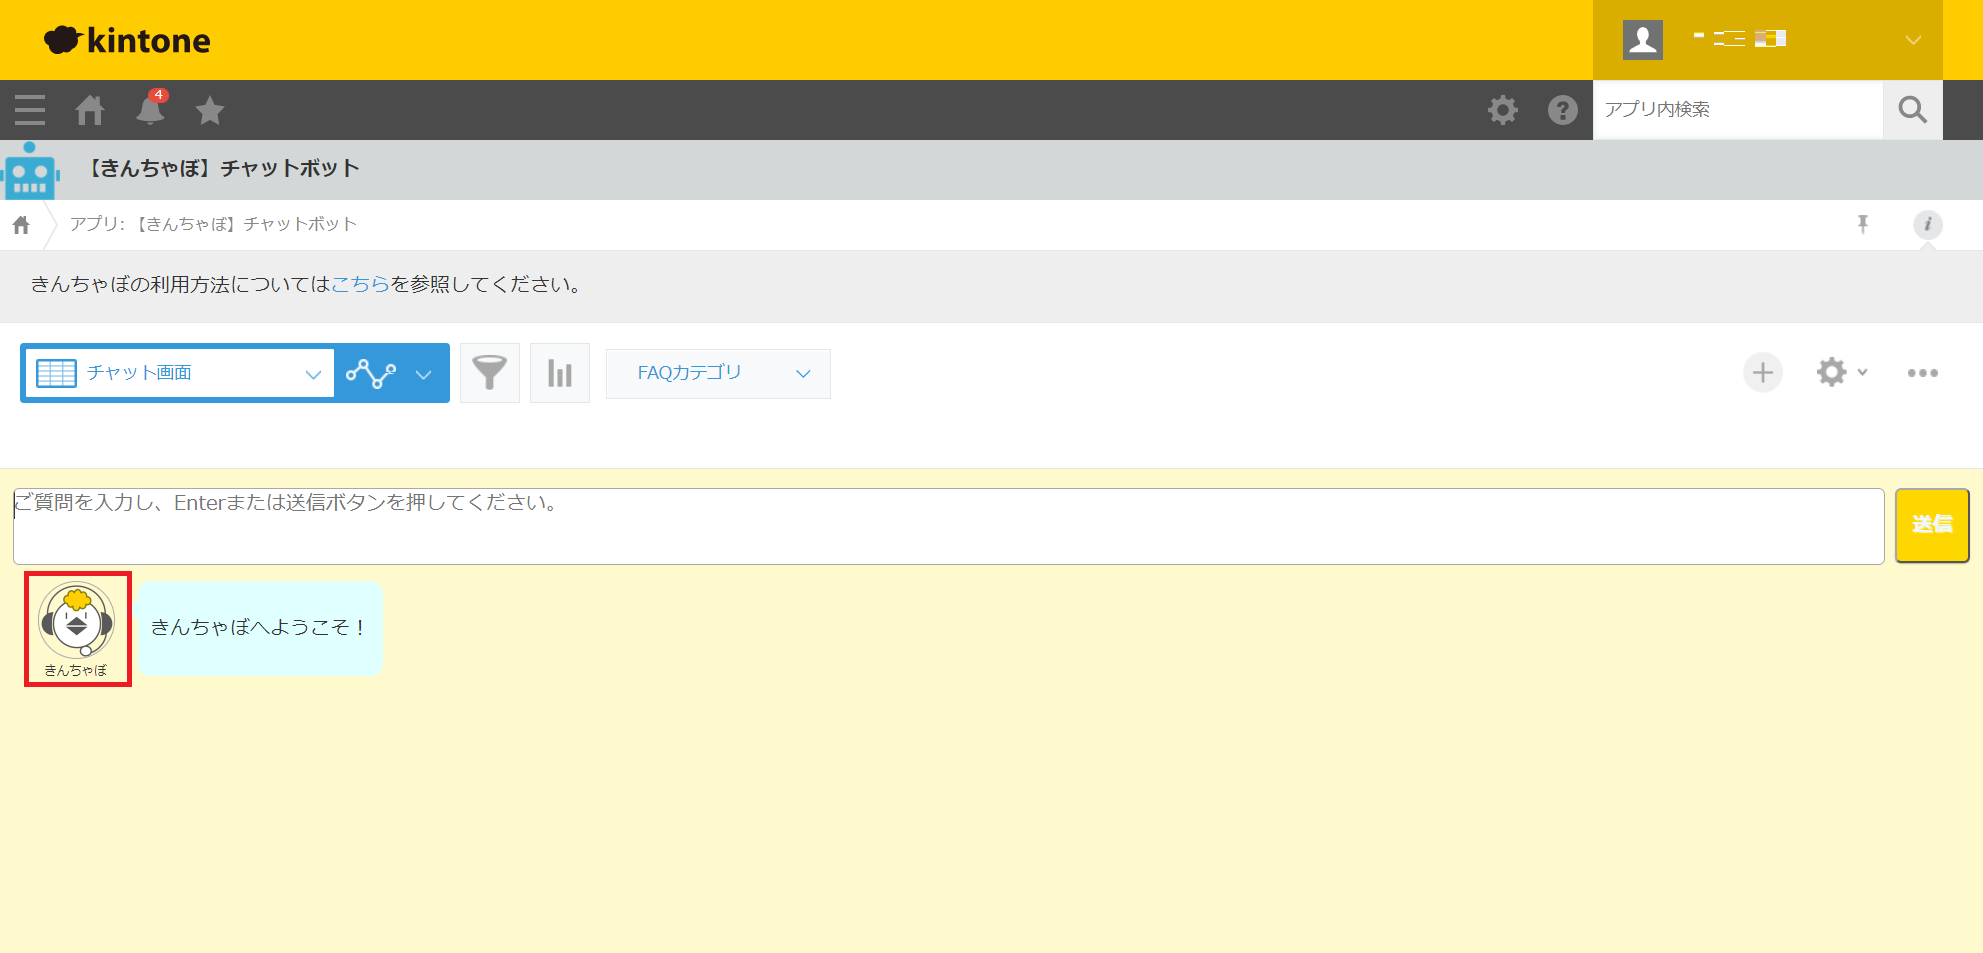Viewport: 1983px width, 953px height.
Task: Click the search magnifier button
Action: tap(1912, 110)
